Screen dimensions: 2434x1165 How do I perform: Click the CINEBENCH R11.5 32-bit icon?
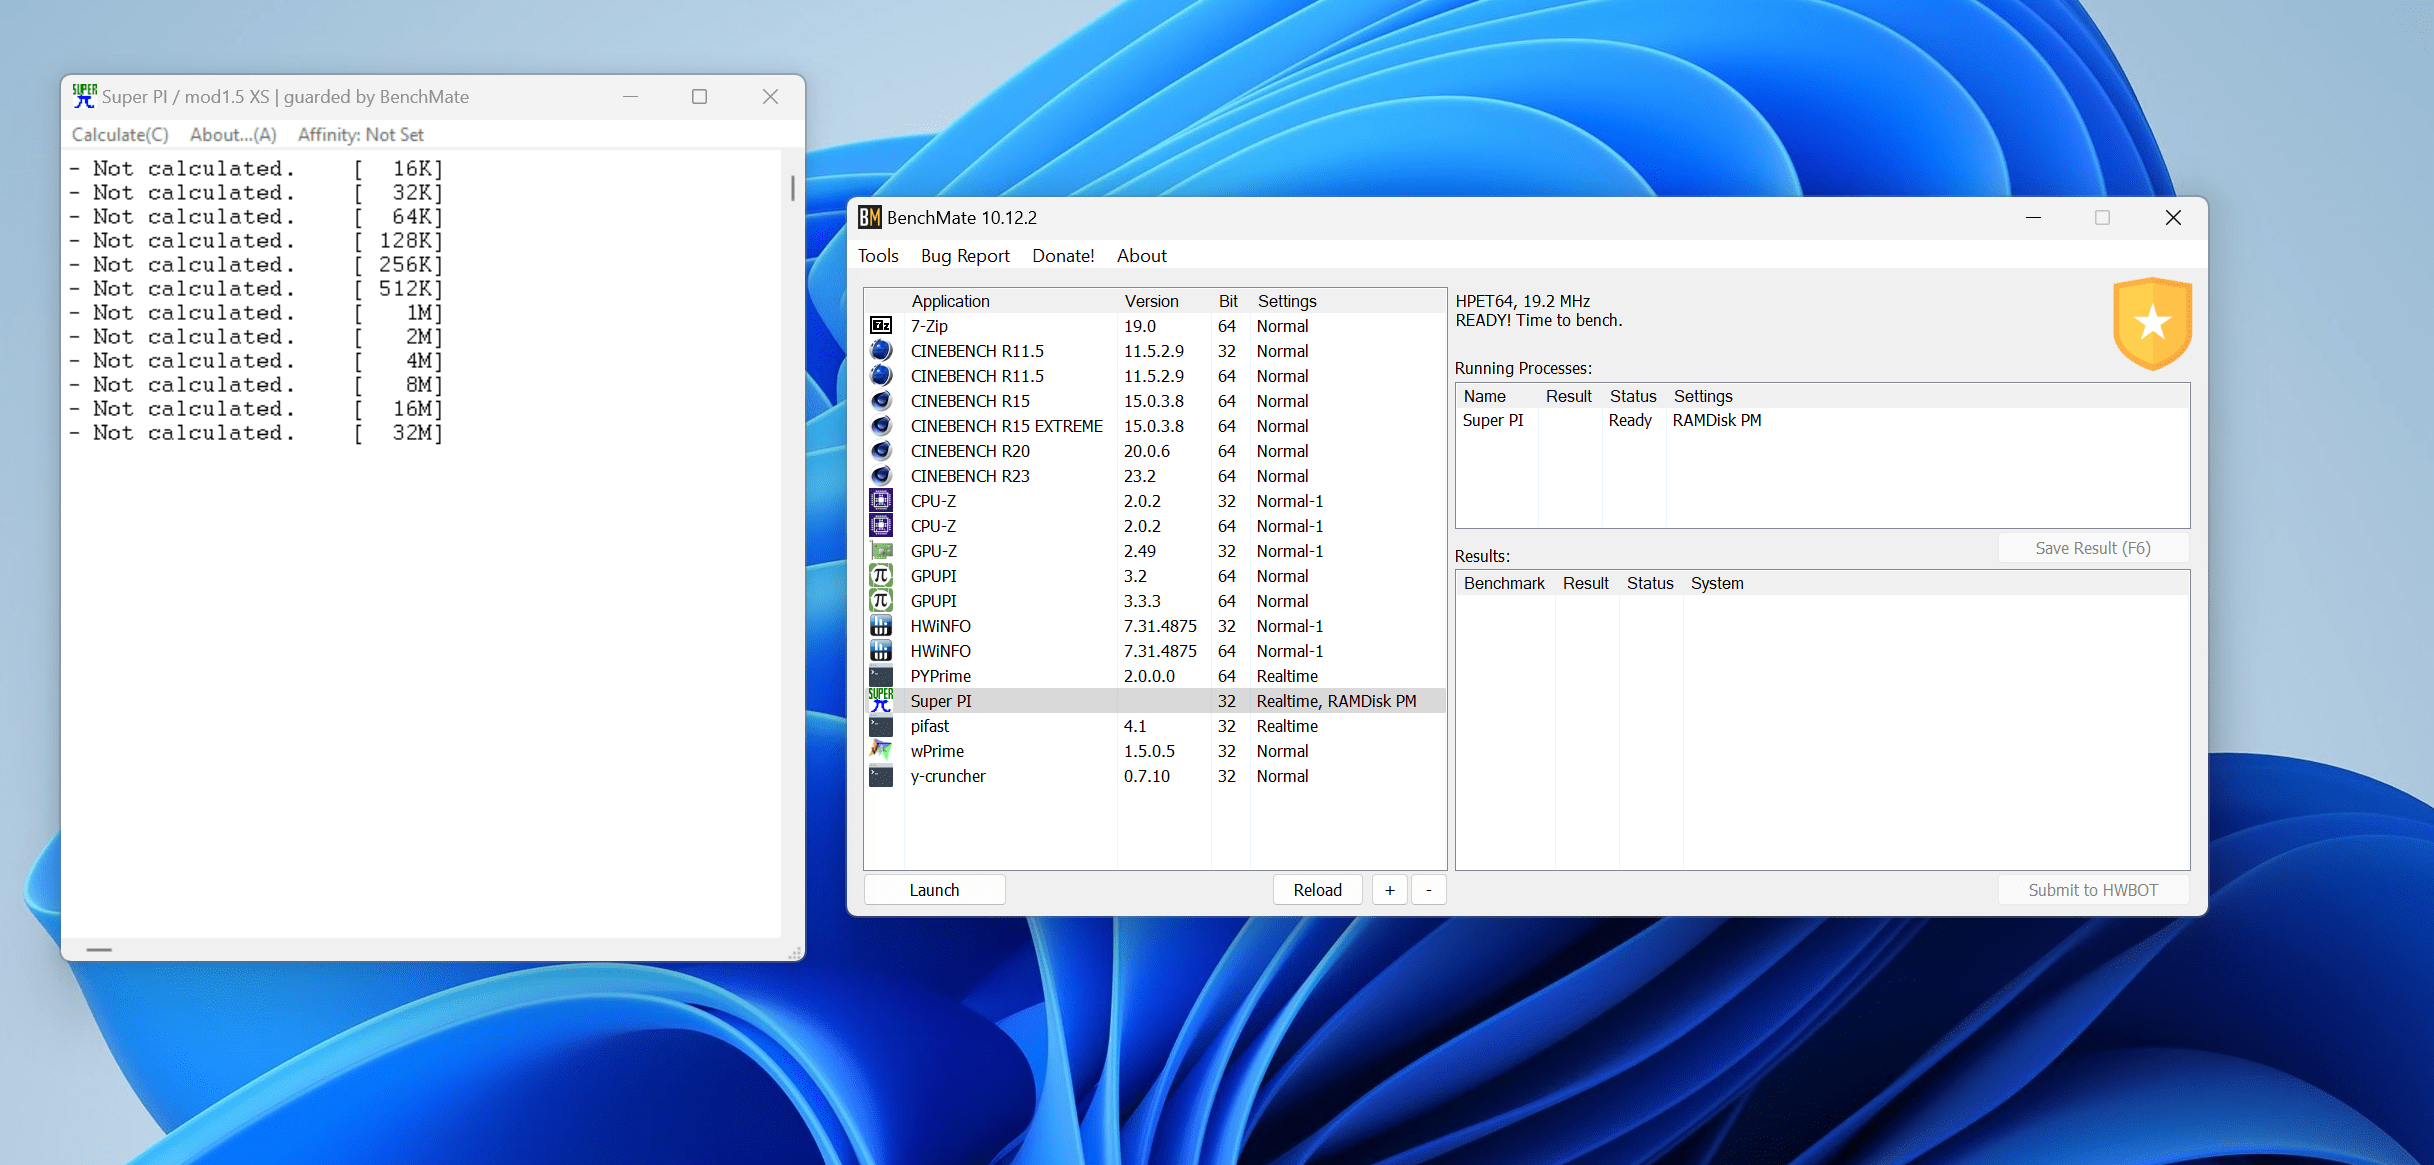pos(881,351)
